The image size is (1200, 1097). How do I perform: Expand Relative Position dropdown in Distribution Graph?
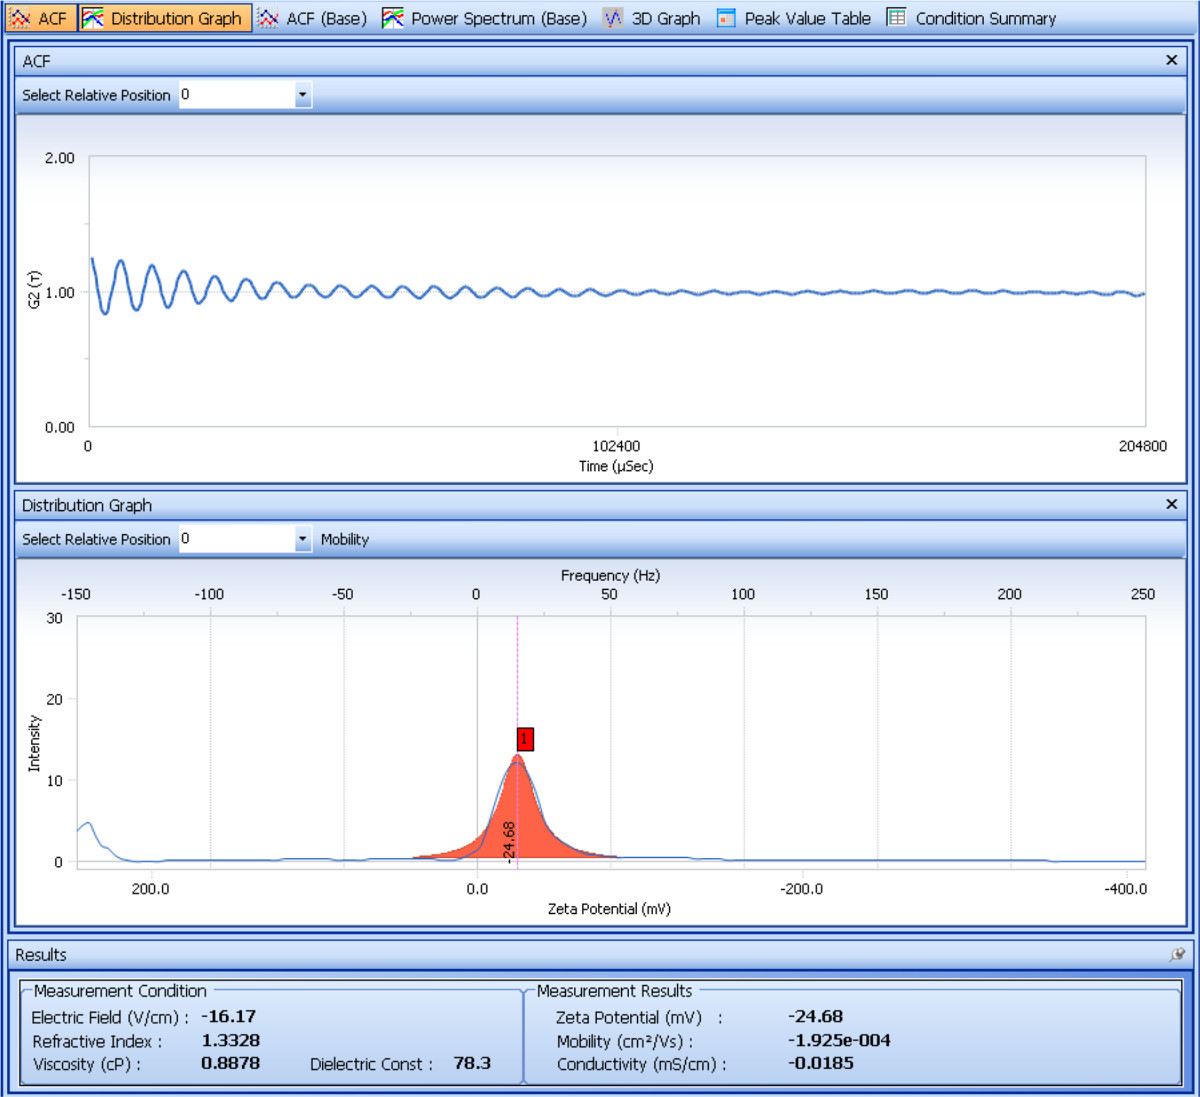(x=303, y=539)
